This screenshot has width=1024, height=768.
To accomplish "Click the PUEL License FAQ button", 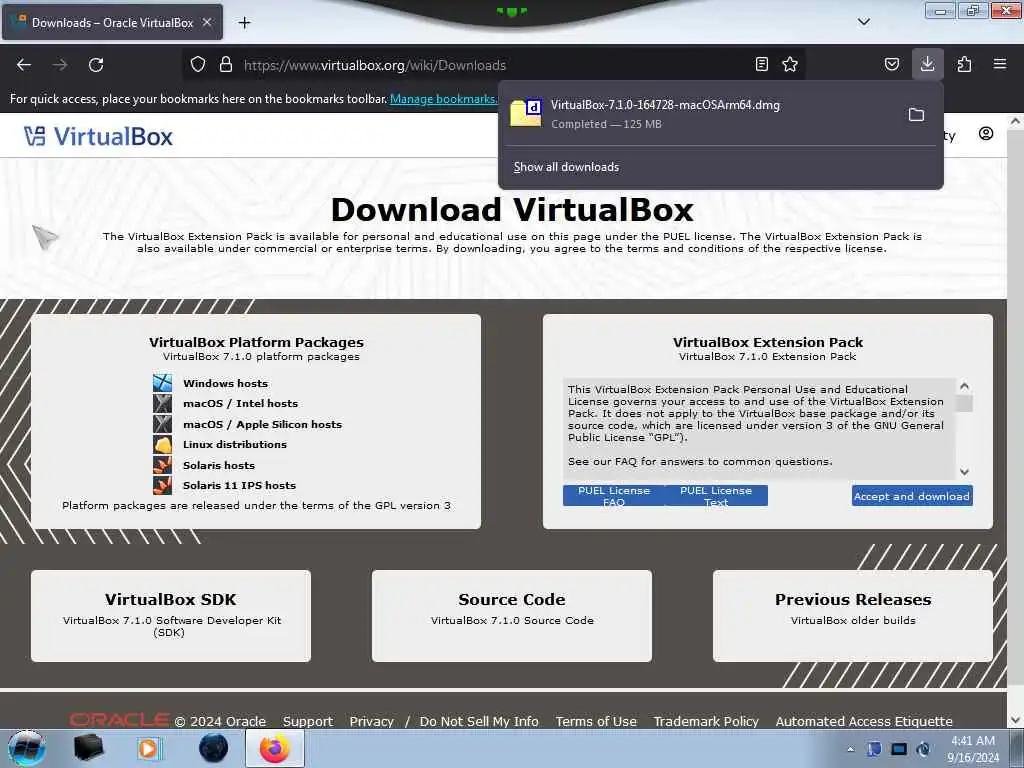I will pos(614,496).
